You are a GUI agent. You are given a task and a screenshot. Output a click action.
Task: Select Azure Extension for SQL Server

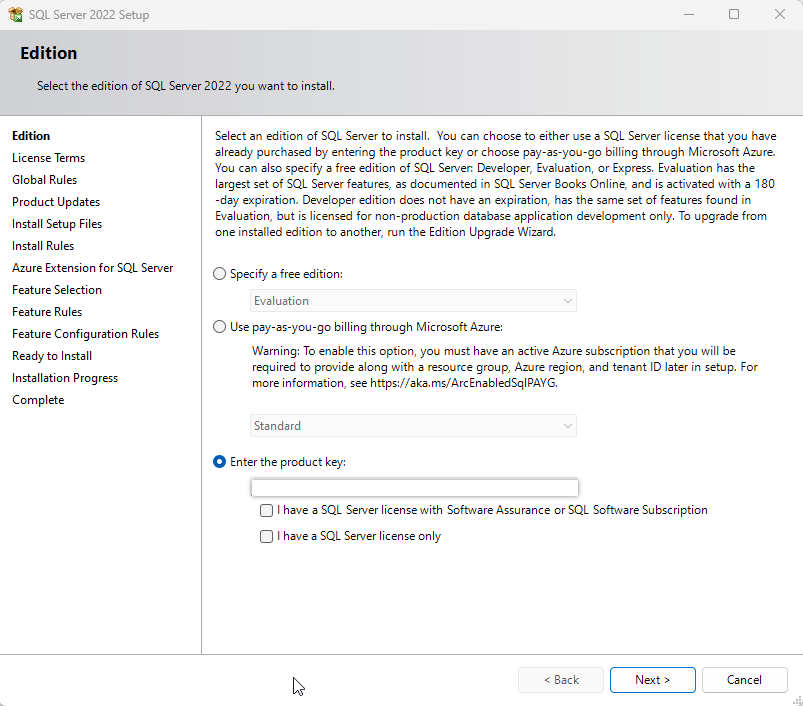[x=93, y=267]
